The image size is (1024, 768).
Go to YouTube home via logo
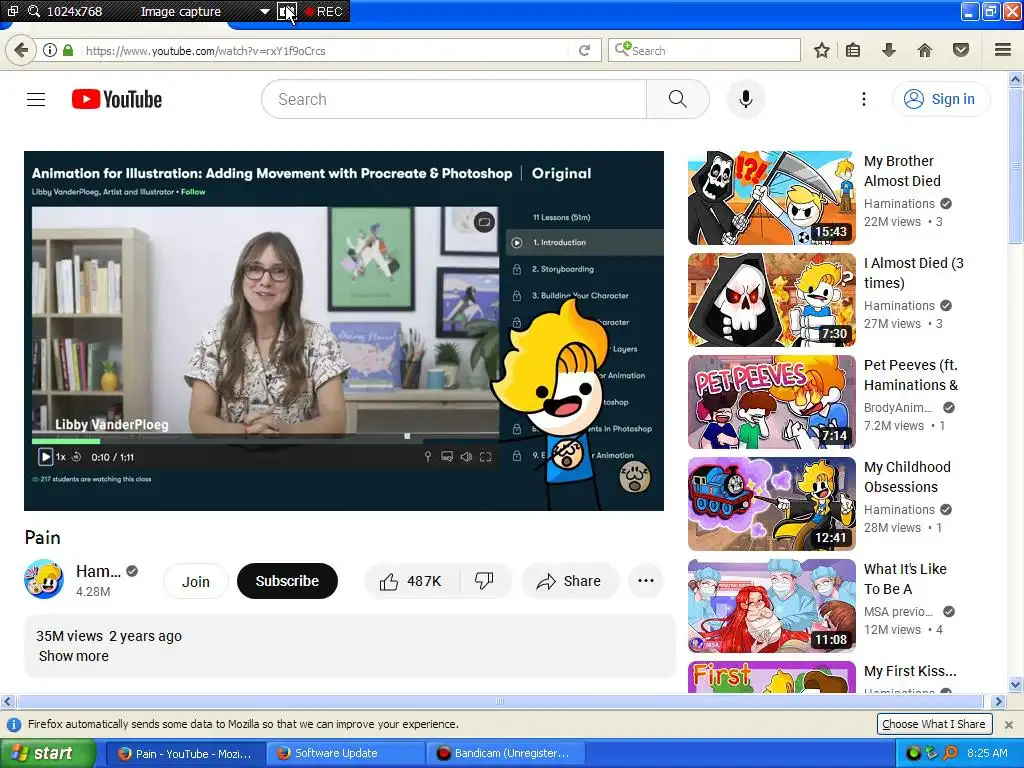[117, 99]
